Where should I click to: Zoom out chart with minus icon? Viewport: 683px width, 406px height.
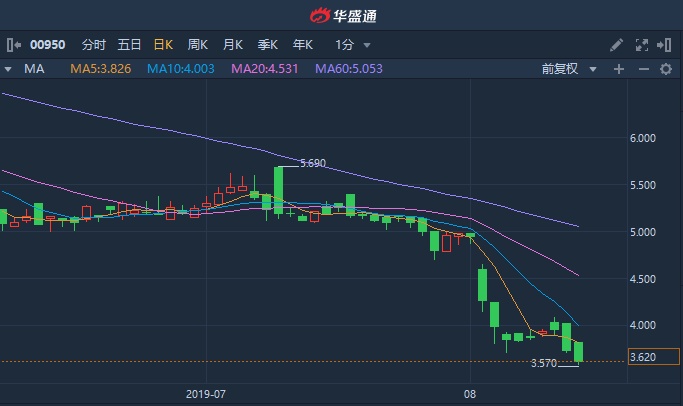(644, 69)
